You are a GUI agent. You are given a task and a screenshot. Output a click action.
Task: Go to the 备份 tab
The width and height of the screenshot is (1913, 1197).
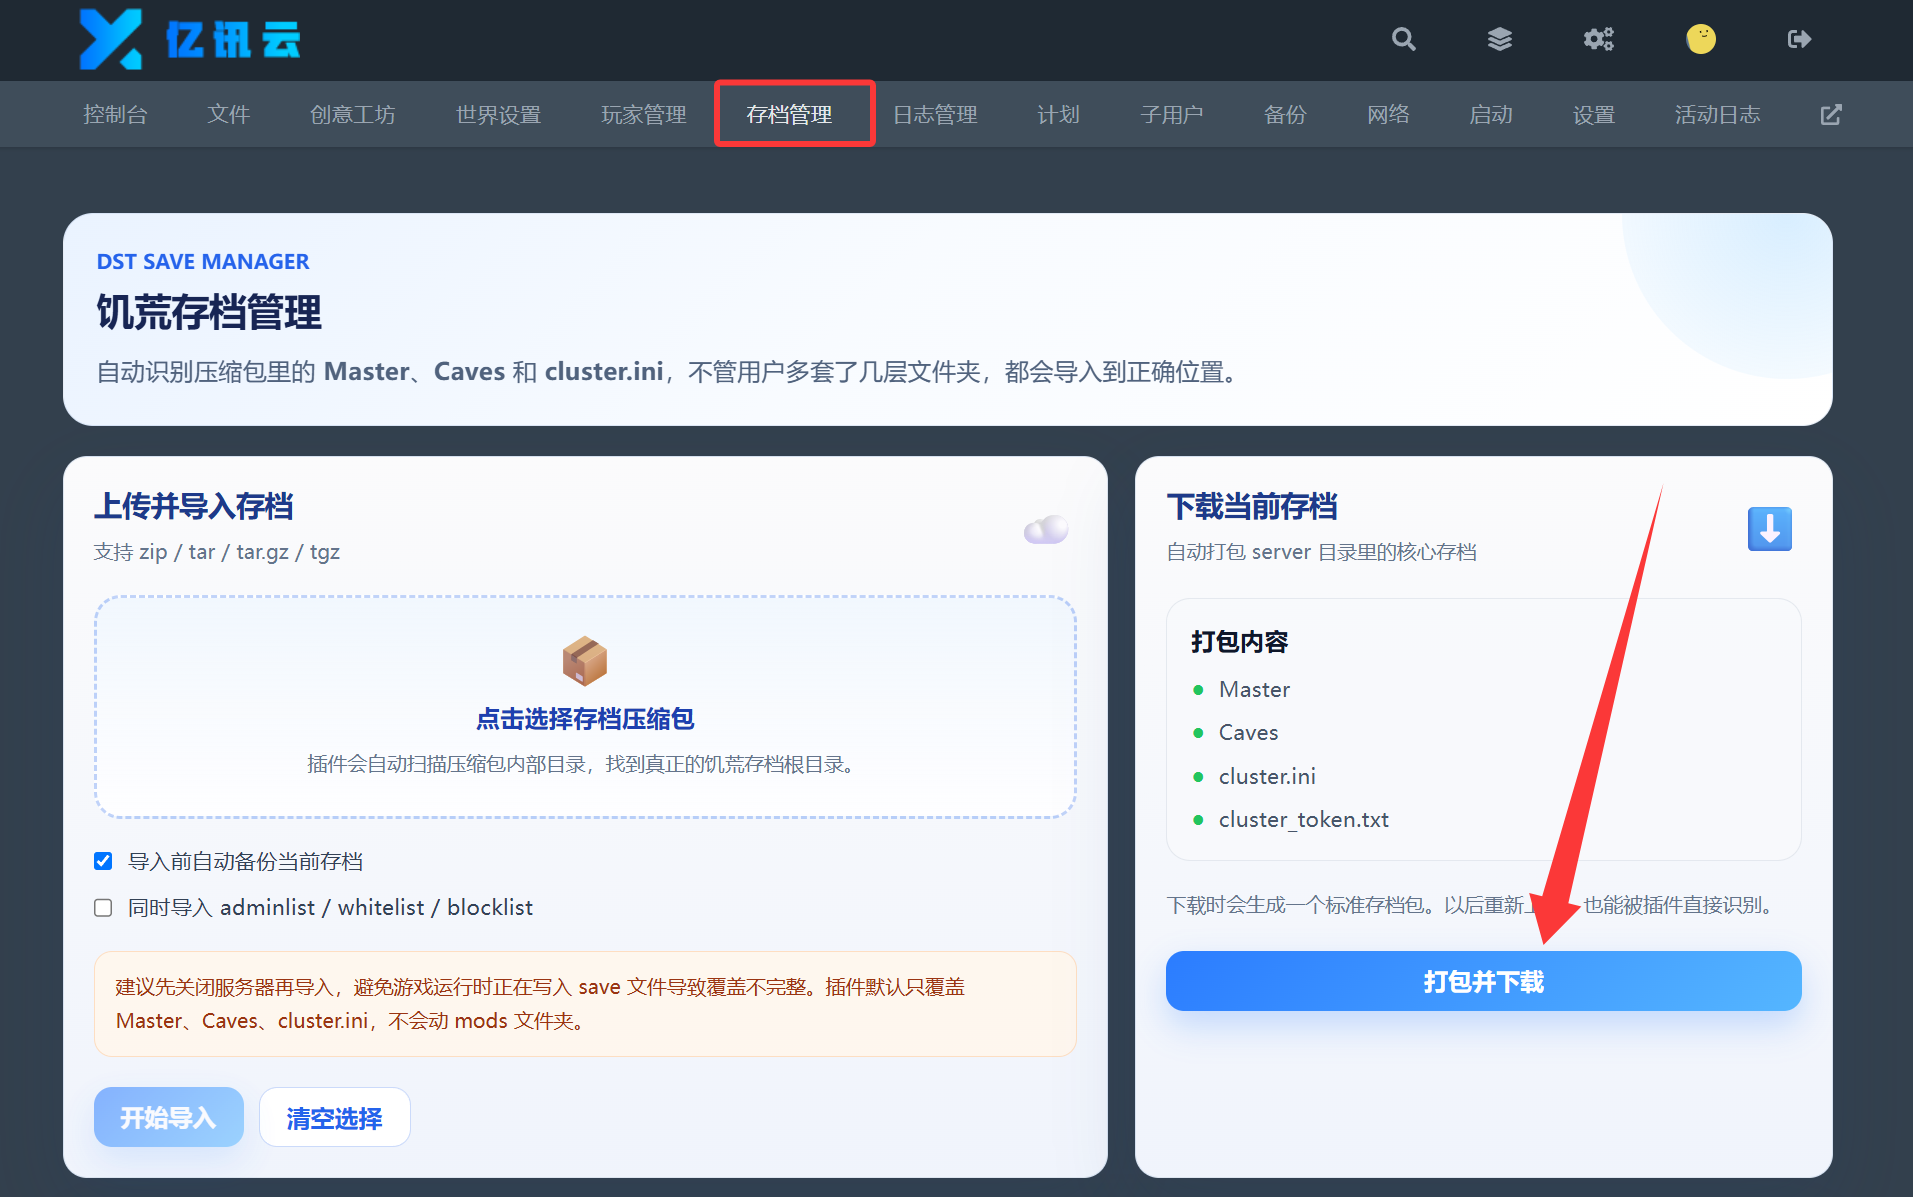coord(1285,115)
